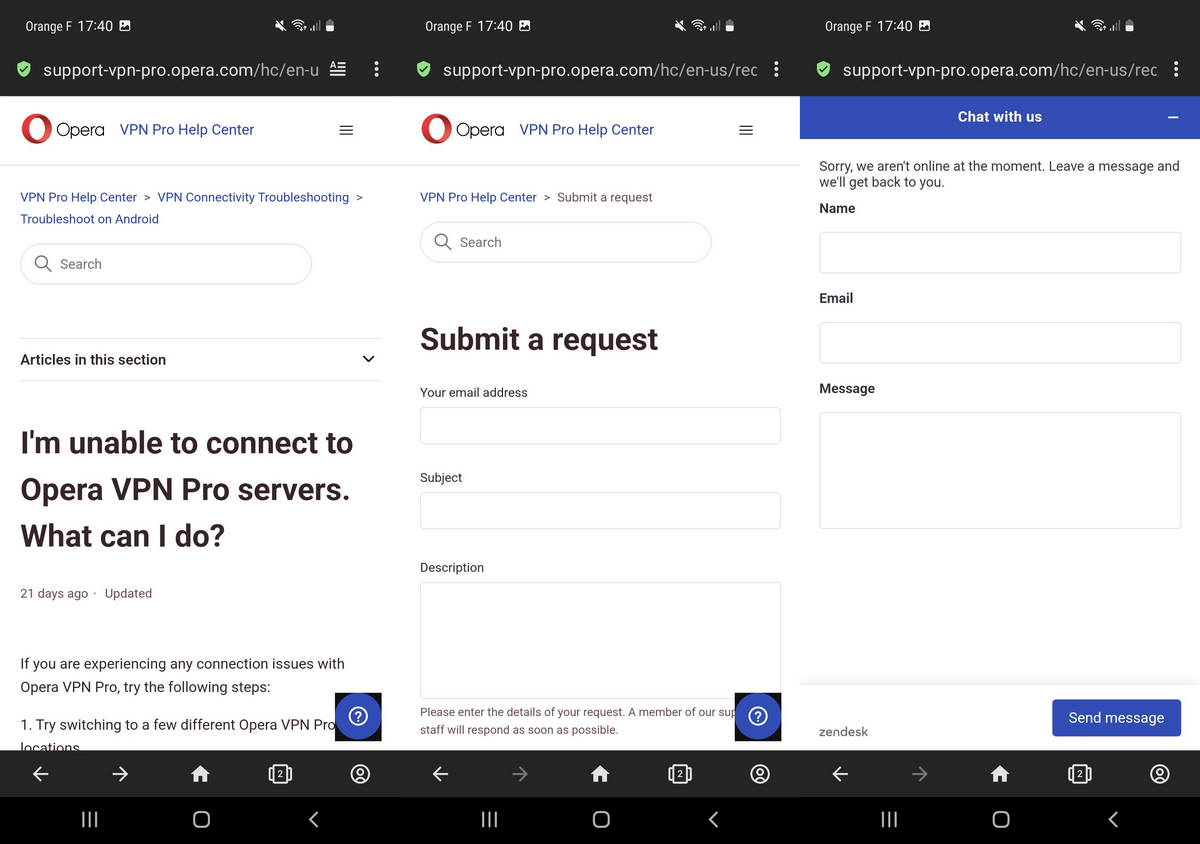Tap the address bar URL on the left screen
The width and height of the screenshot is (1200, 844).
181,70
